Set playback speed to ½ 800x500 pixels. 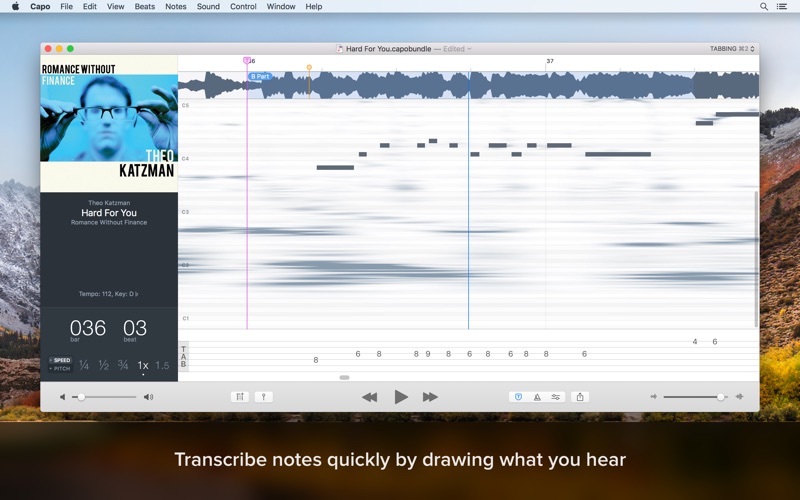pyautogui.click(x=104, y=365)
